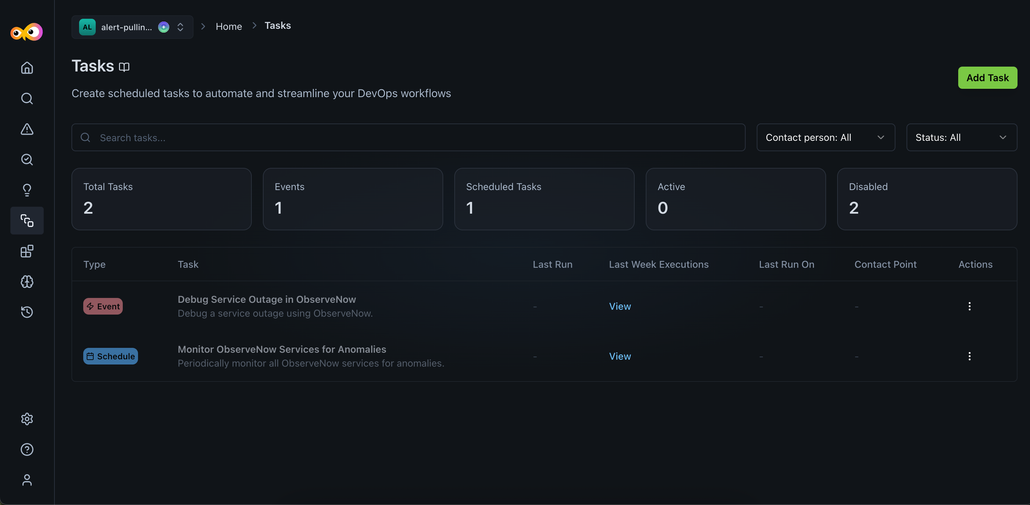The width and height of the screenshot is (1030, 505).
Task: Click the Type column header
Action: coord(95,264)
